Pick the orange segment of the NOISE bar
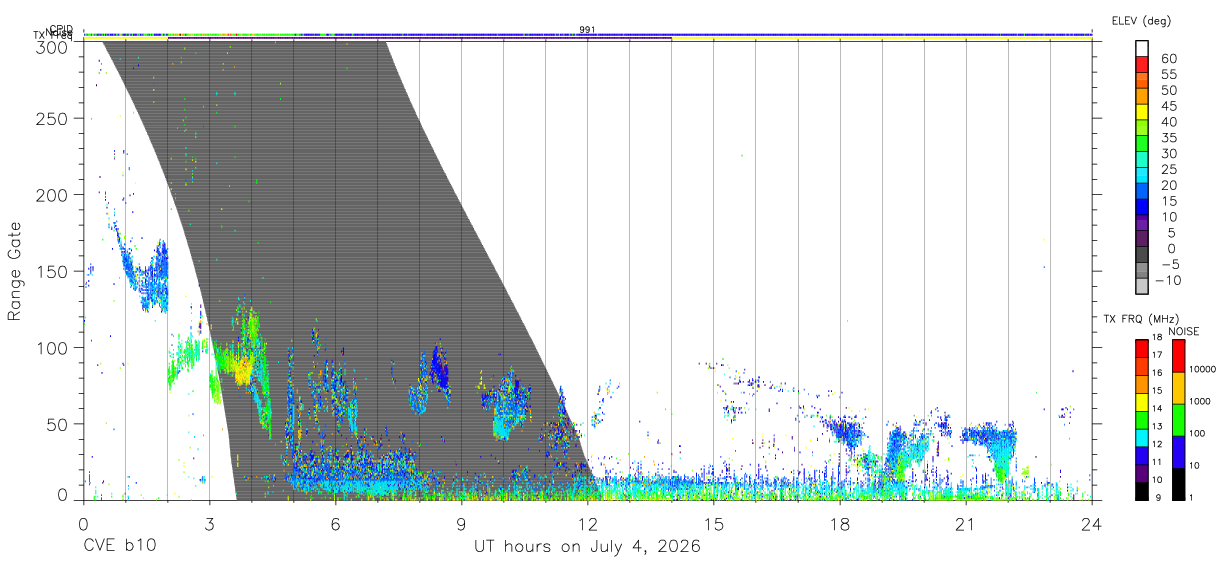1228x567 pixels. (1179, 388)
